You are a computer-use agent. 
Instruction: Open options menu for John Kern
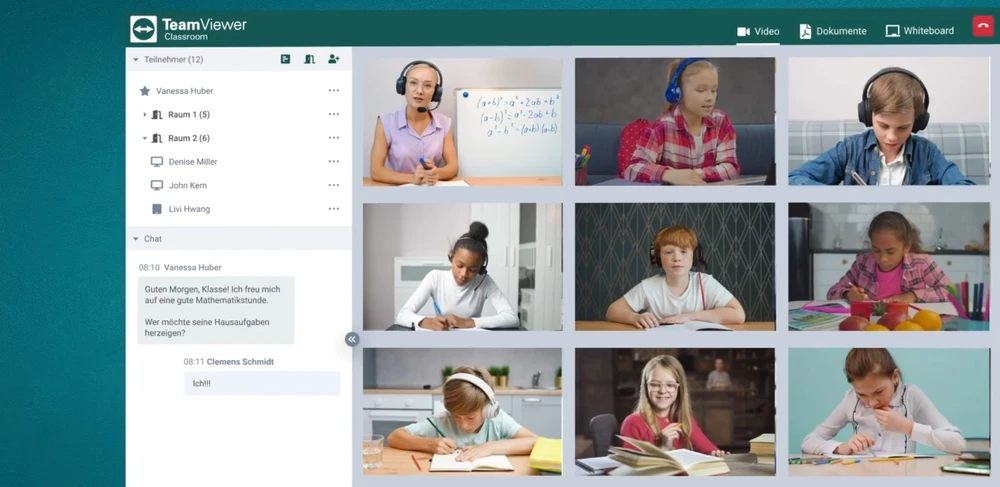tap(334, 185)
